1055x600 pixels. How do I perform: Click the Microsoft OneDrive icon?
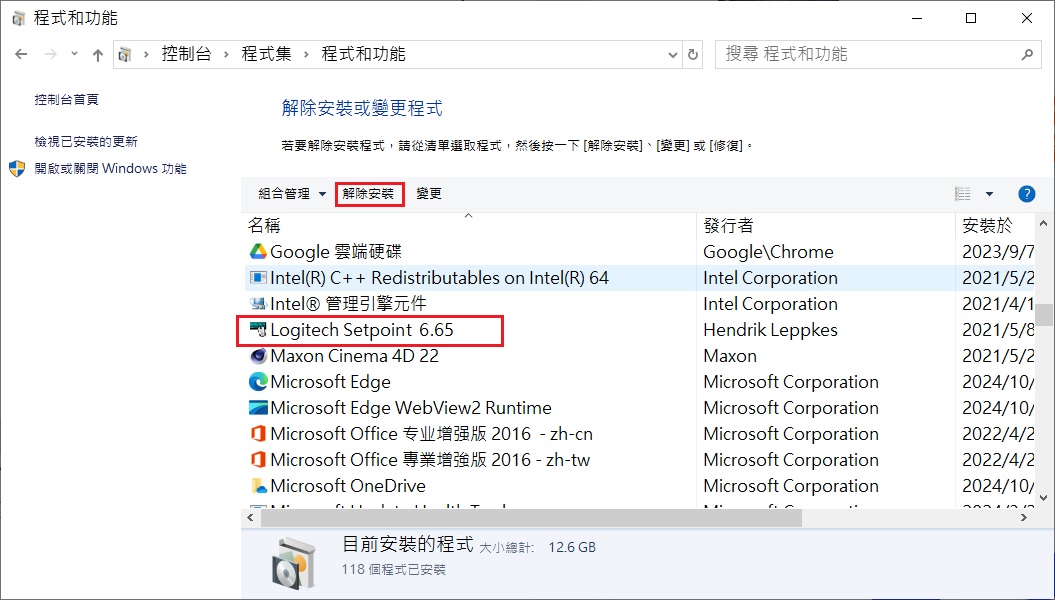[x=258, y=486]
